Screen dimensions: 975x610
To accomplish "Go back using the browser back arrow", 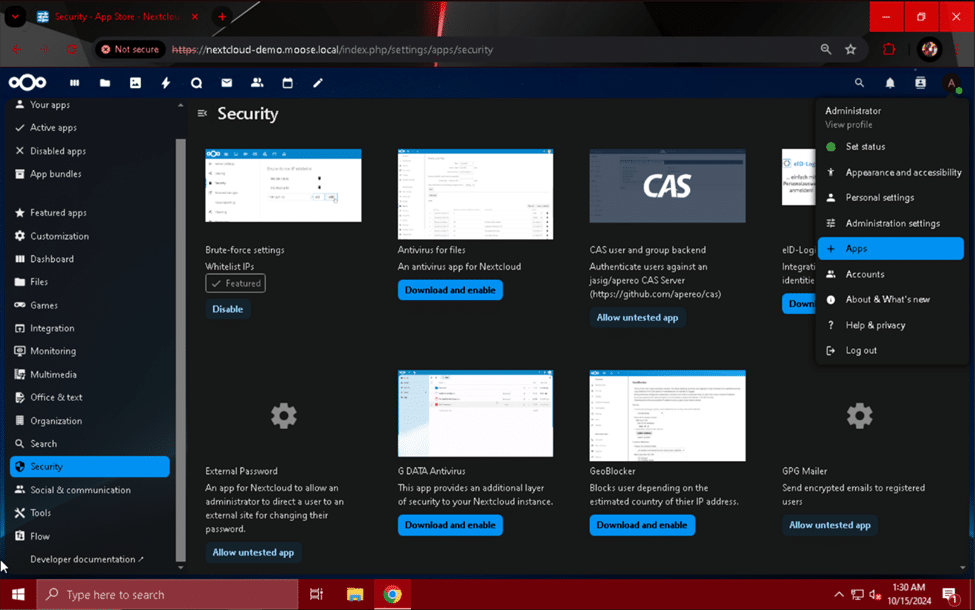I will (x=17, y=49).
